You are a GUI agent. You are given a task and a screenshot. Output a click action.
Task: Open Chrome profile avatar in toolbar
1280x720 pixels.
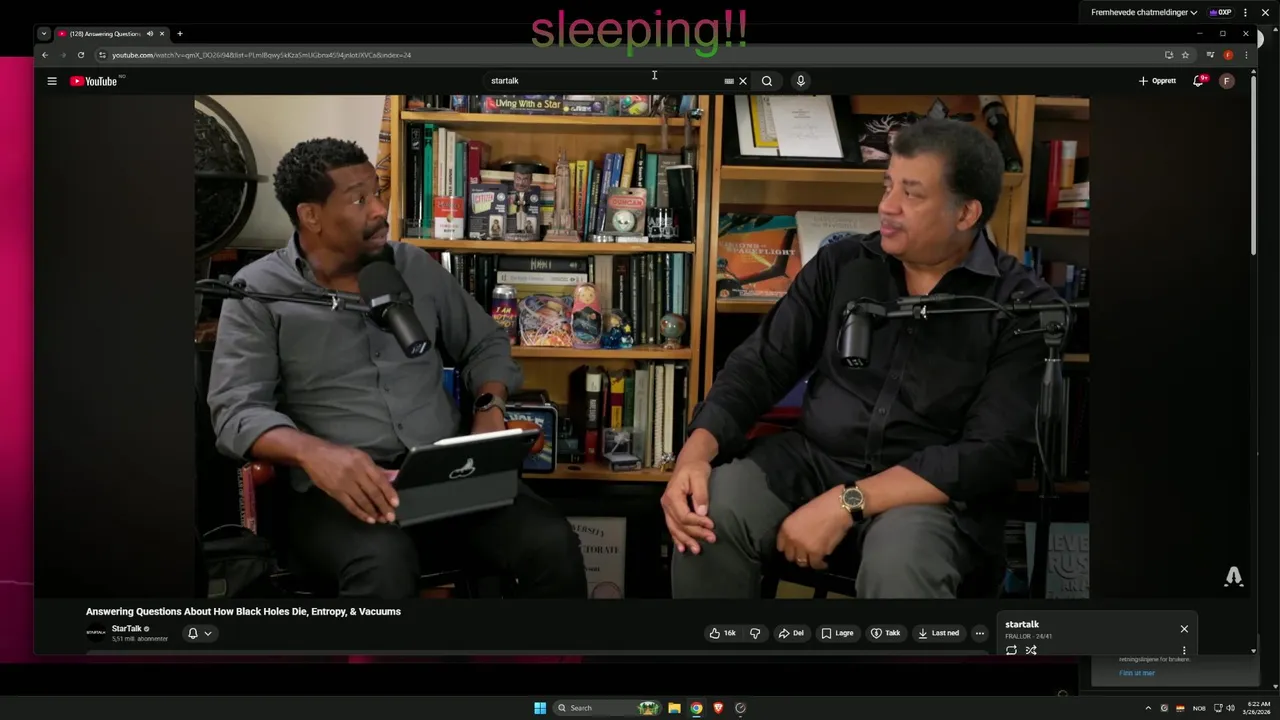tap(1228, 55)
